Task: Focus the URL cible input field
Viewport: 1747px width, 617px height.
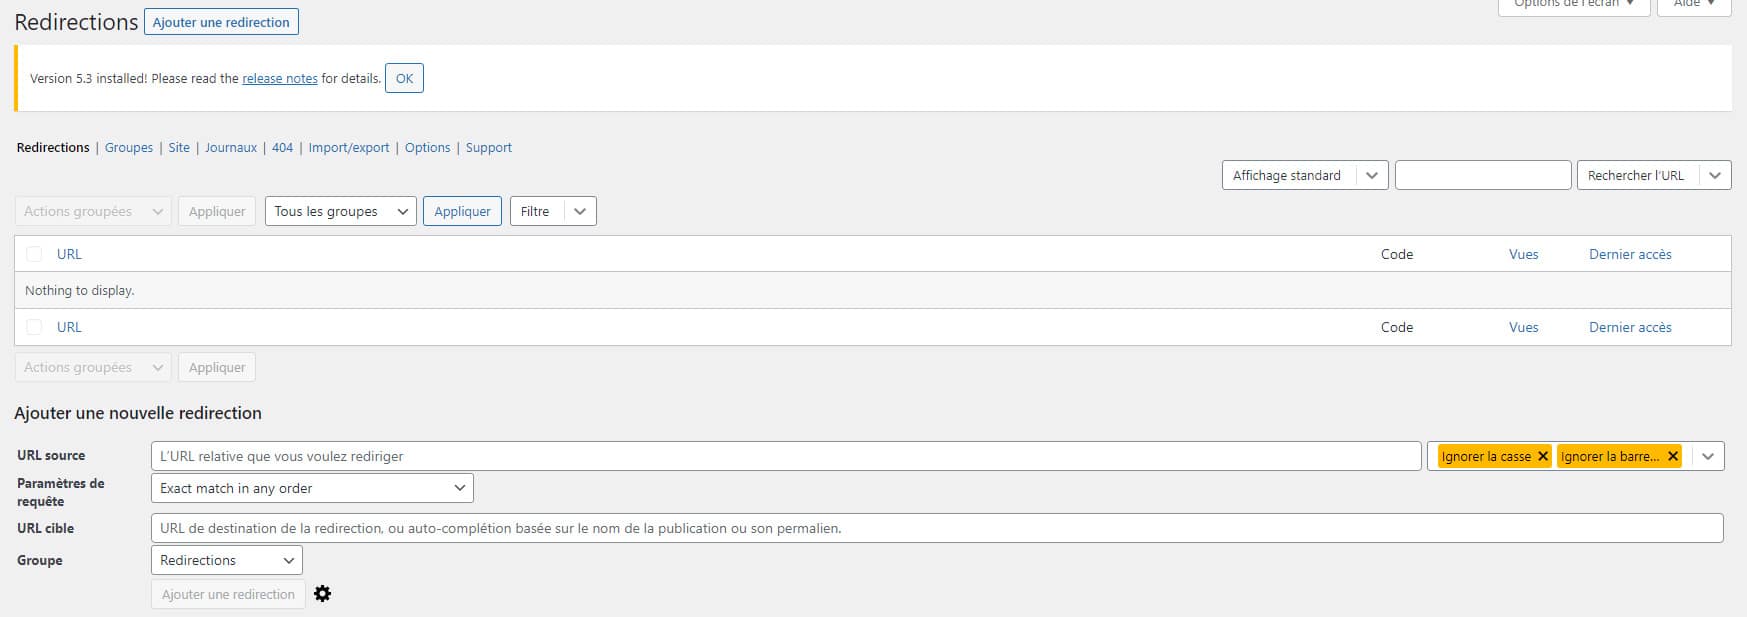Action: click(937, 528)
